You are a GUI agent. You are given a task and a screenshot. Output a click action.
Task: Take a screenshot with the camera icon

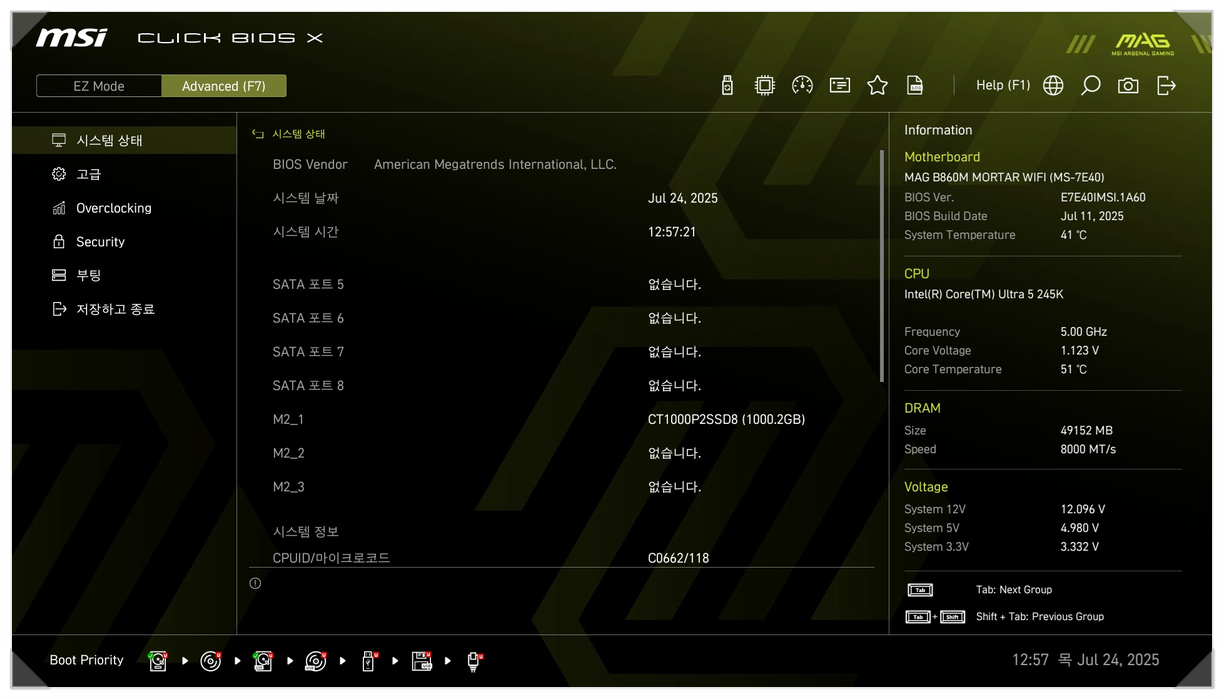tap(1128, 86)
